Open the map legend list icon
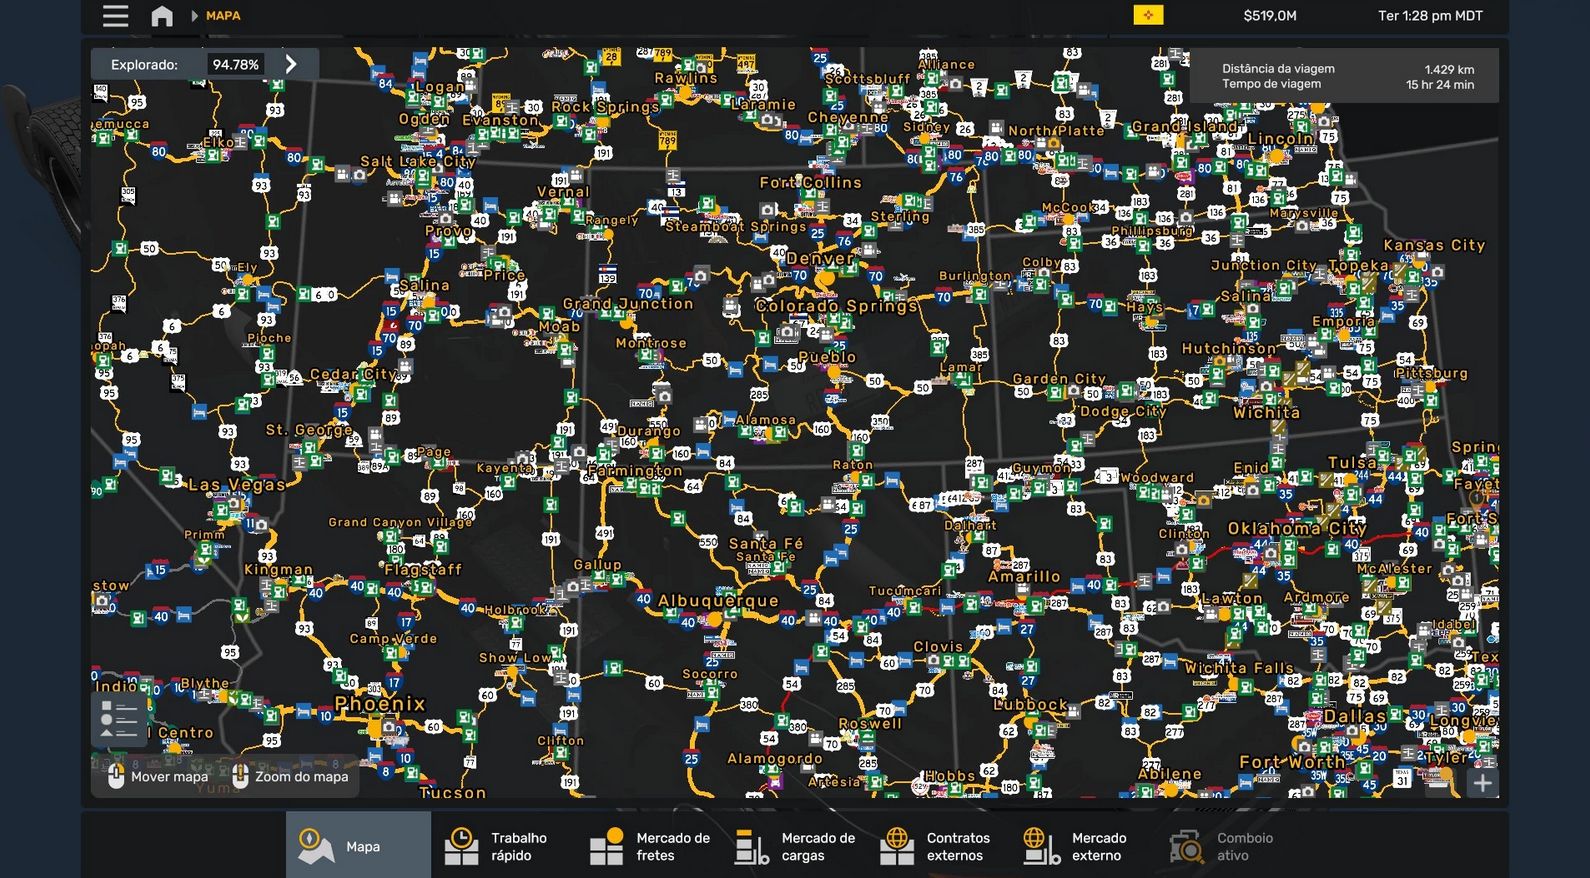The image size is (1590, 878). point(119,720)
